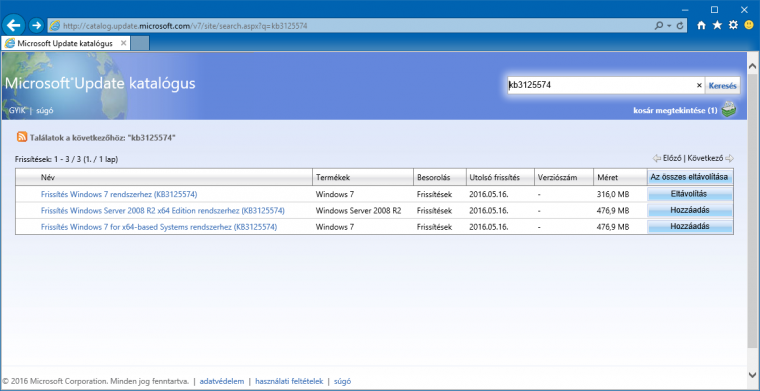Open favorites with the star icon
760x391 pixels.
click(x=717, y=25)
